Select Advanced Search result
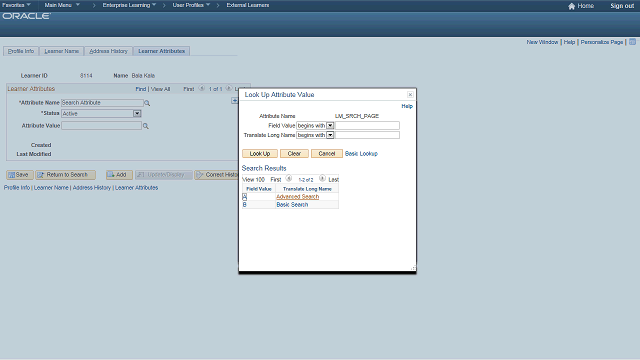The image size is (640, 360). click(x=298, y=197)
